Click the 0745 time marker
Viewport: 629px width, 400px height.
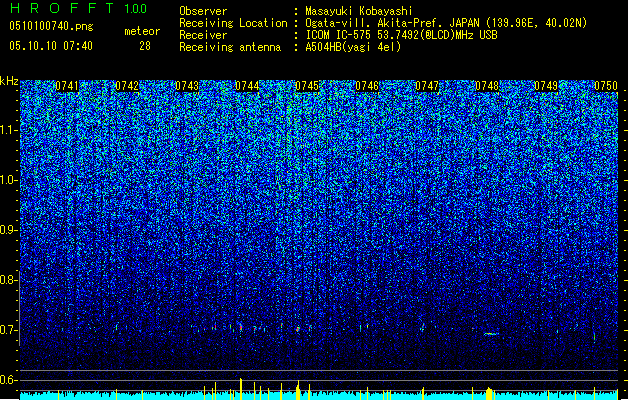307,86
